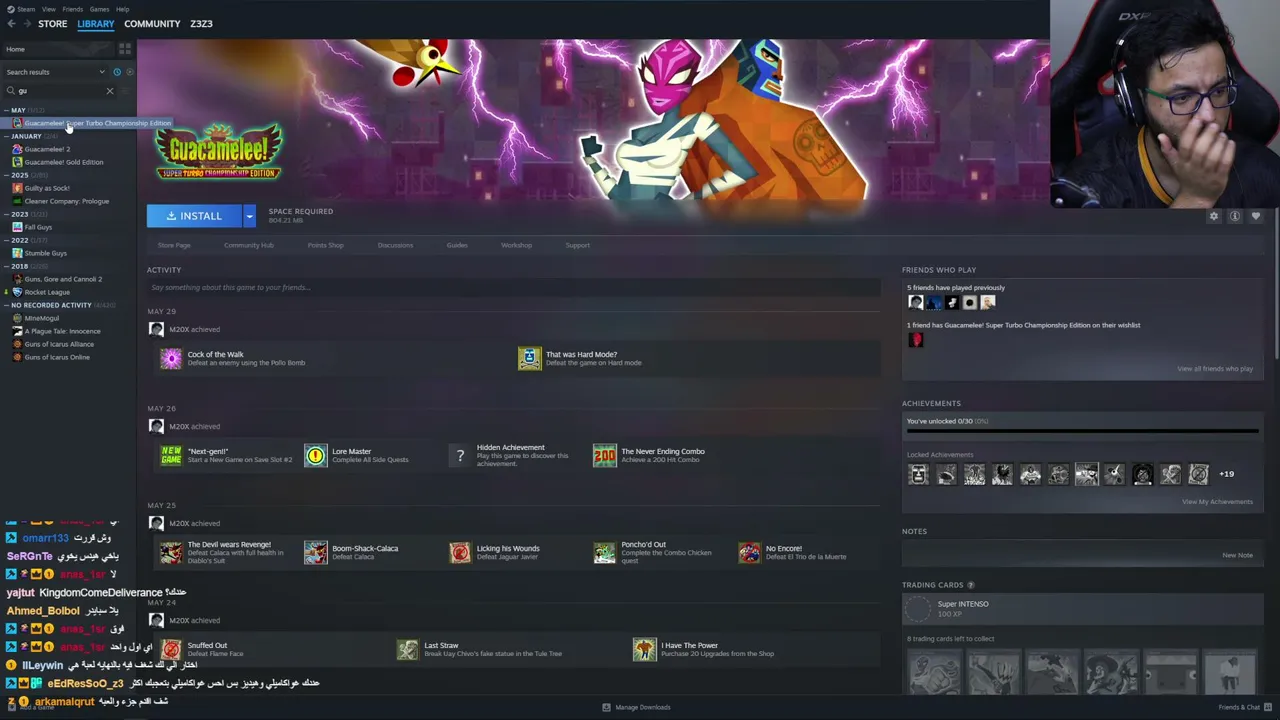Open the game's Store Page link
Image resolution: width=1280 pixels, height=720 pixels.
[x=174, y=245]
